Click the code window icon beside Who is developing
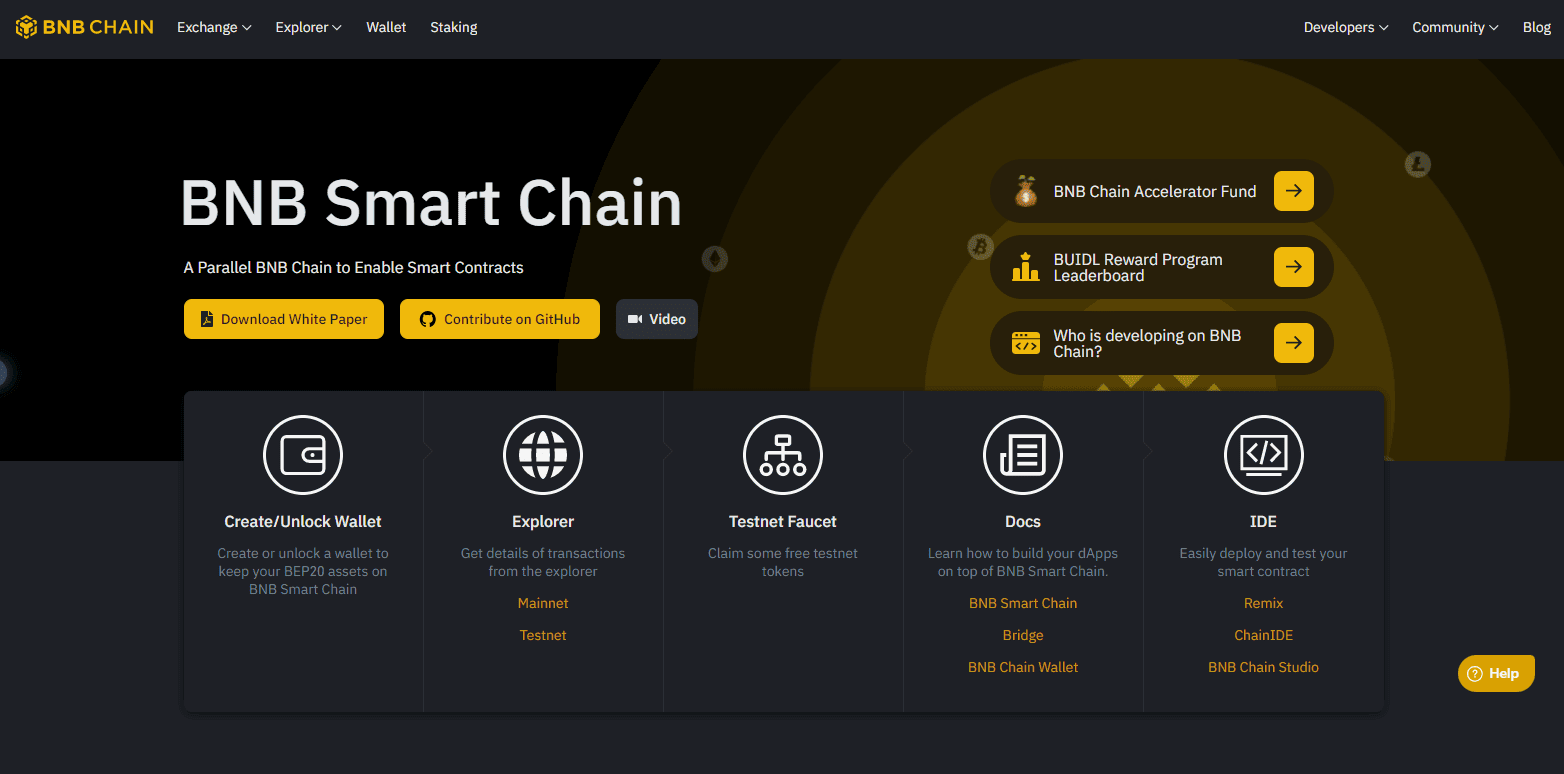The width and height of the screenshot is (1564, 774). pyautogui.click(x=1026, y=343)
